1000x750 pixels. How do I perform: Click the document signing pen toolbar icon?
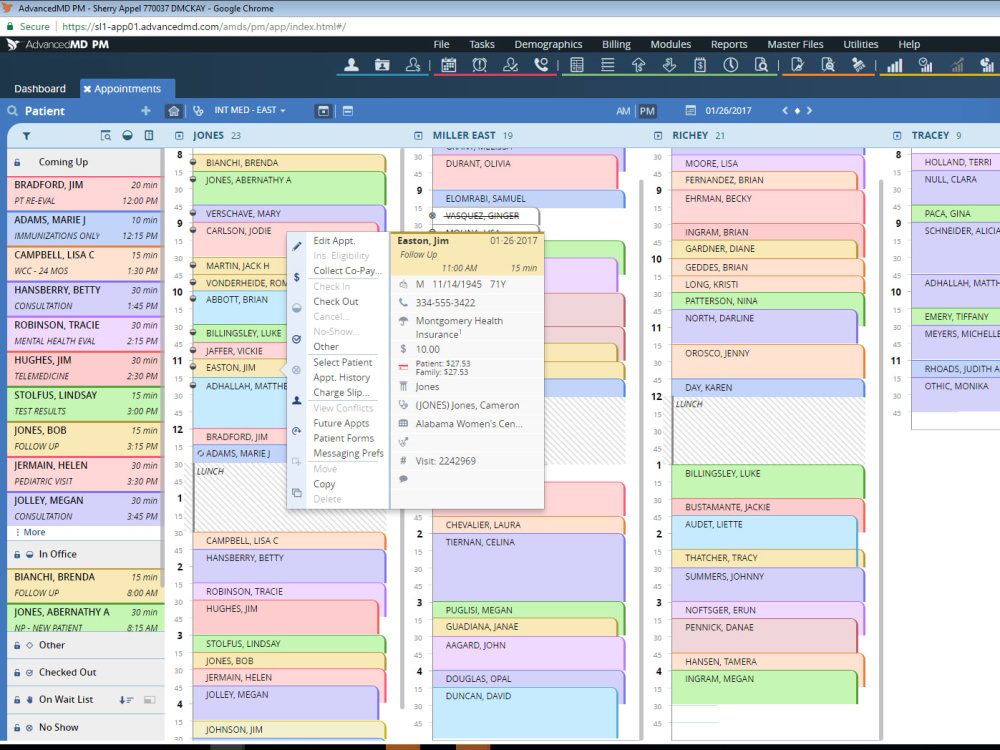click(x=797, y=65)
